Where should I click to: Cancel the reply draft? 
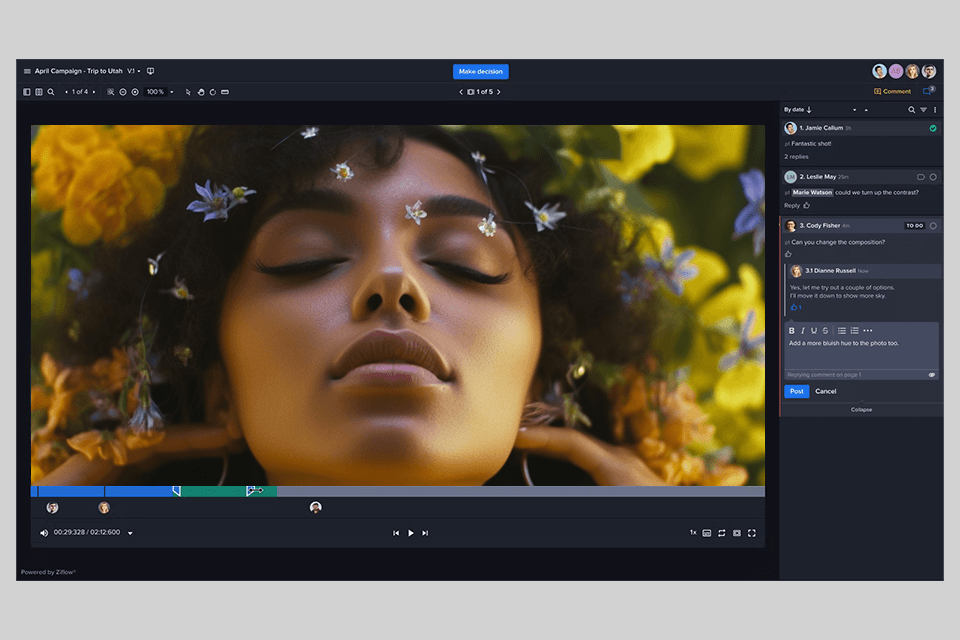click(x=825, y=391)
